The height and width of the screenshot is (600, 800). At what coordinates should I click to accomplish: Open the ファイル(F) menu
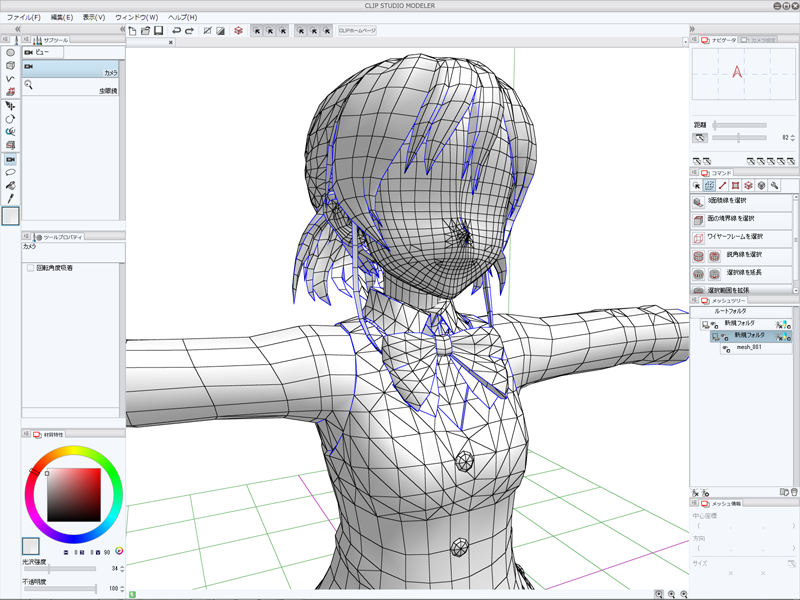[24, 17]
